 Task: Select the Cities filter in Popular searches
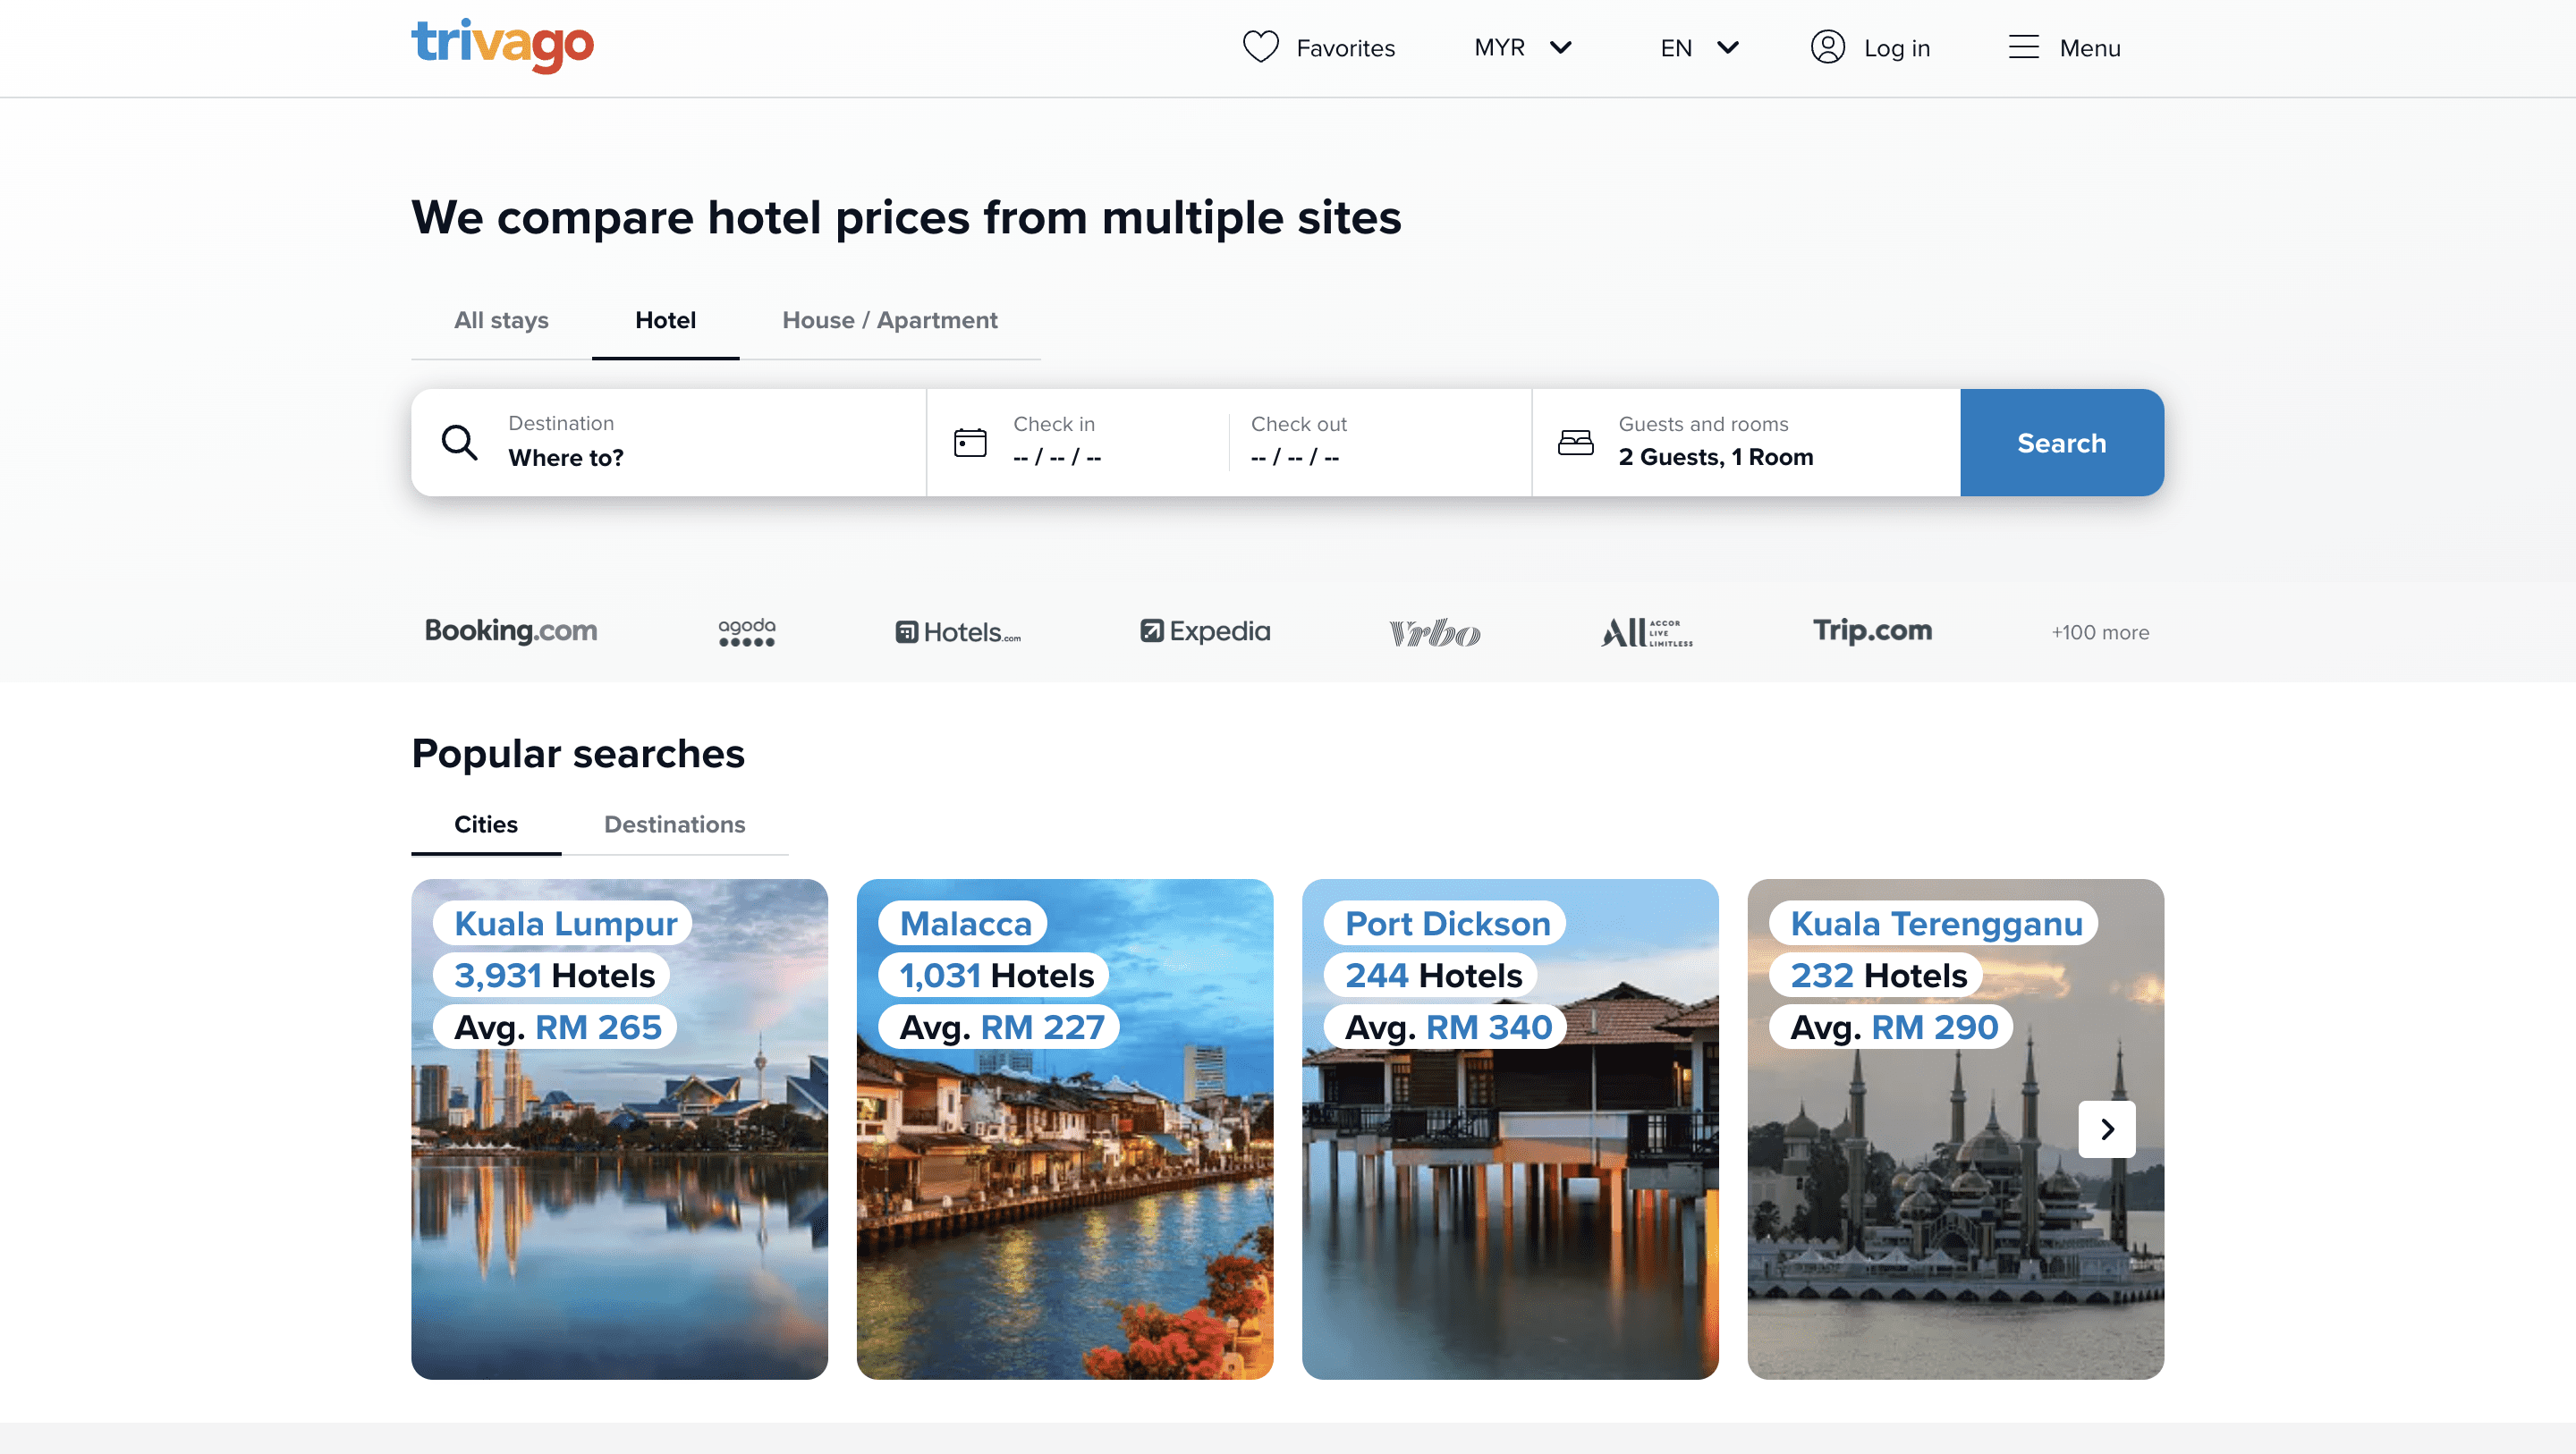pos(485,824)
